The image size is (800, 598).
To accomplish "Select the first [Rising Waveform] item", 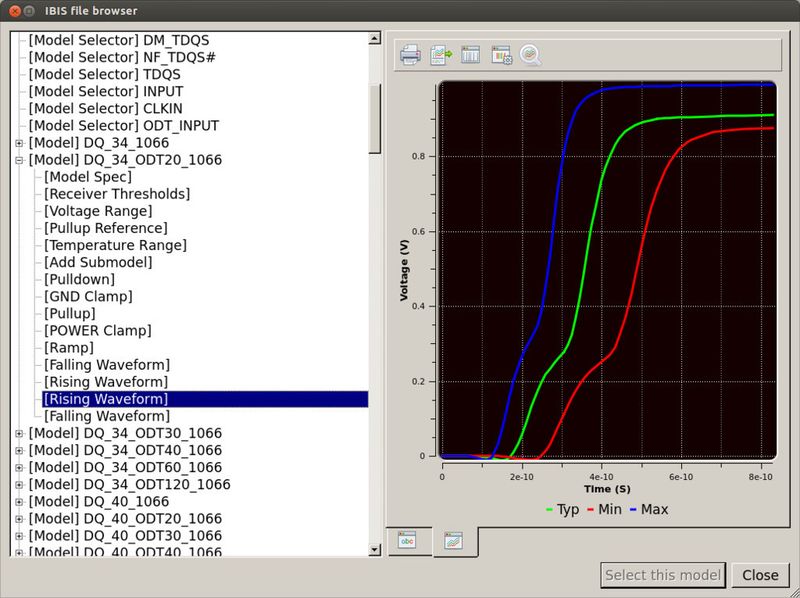I will [x=106, y=382].
